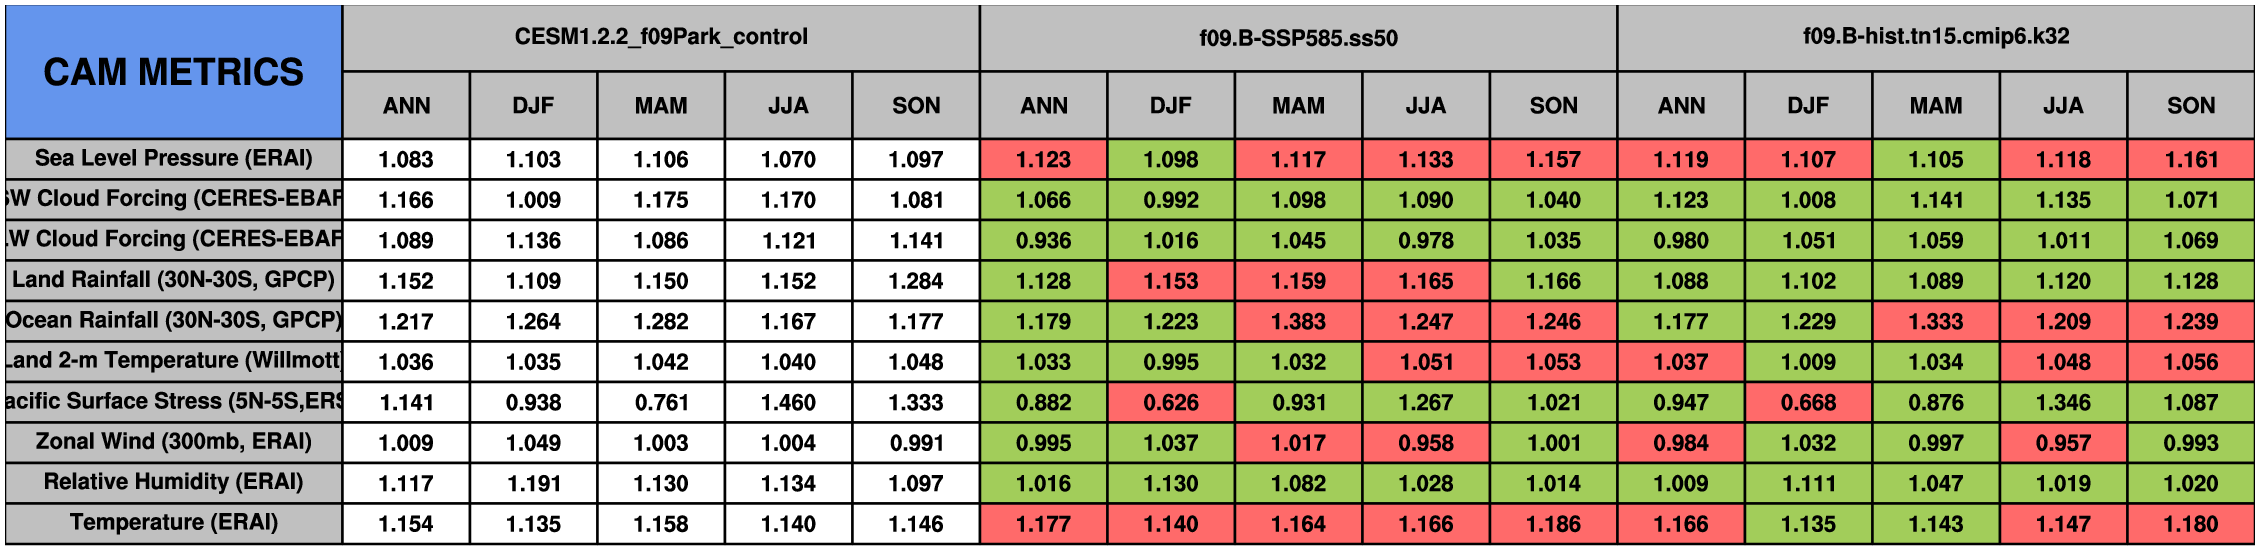Click the DJF header under CESM1.2.2_f09Park_control

[533, 105]
